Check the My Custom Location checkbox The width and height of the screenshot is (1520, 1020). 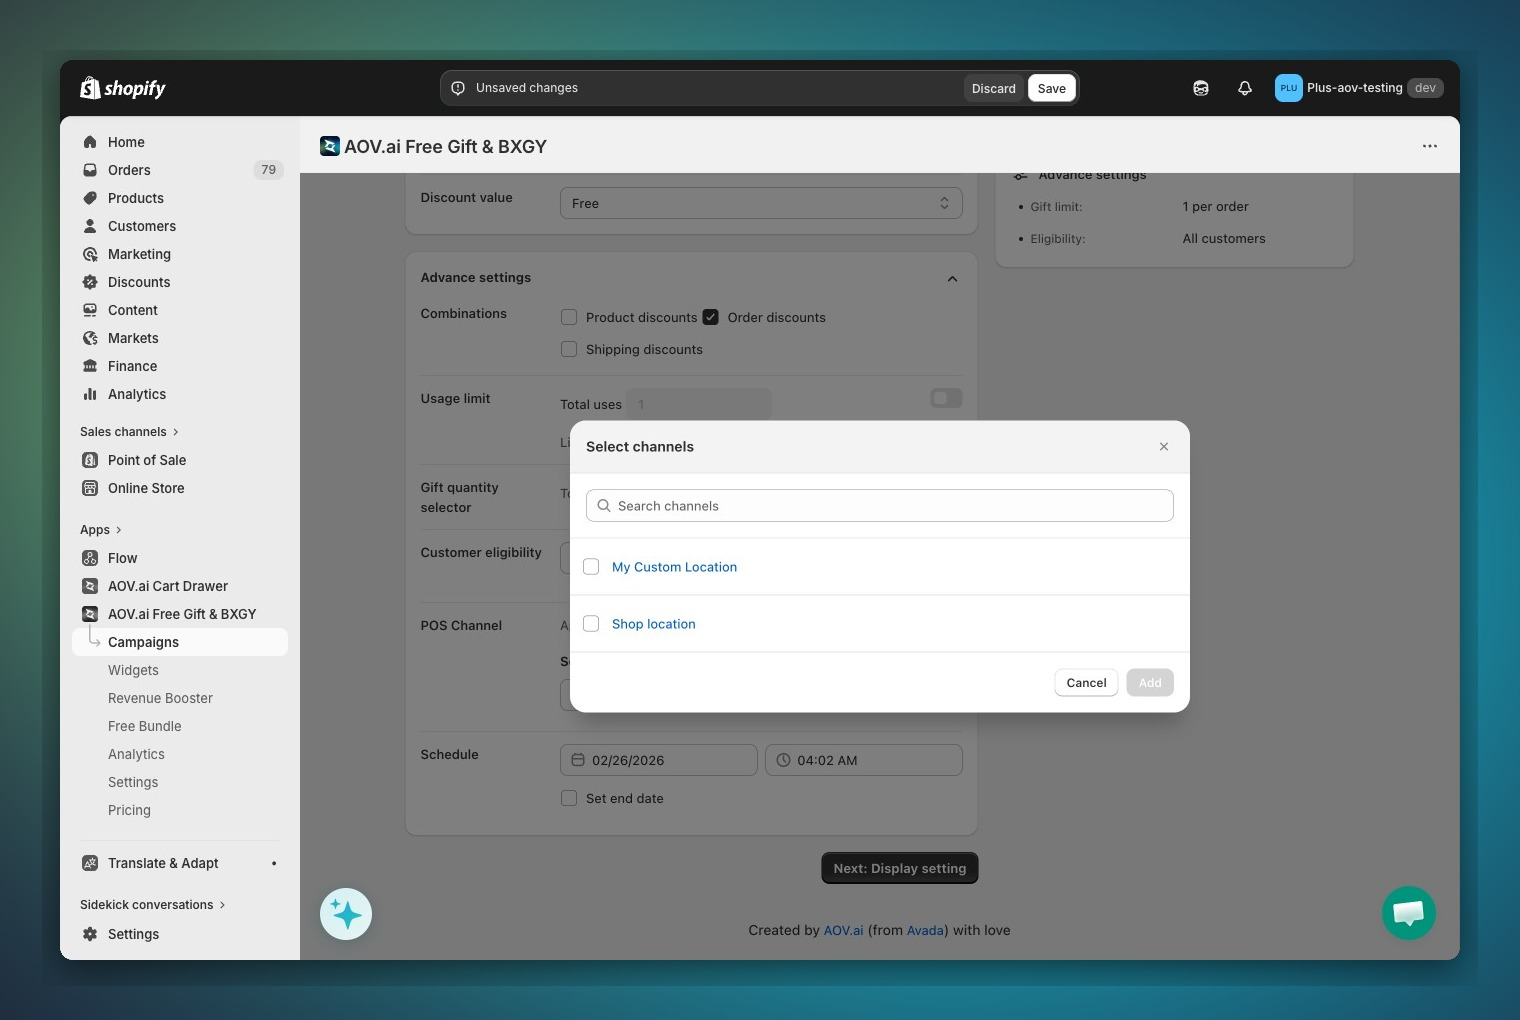591,567
